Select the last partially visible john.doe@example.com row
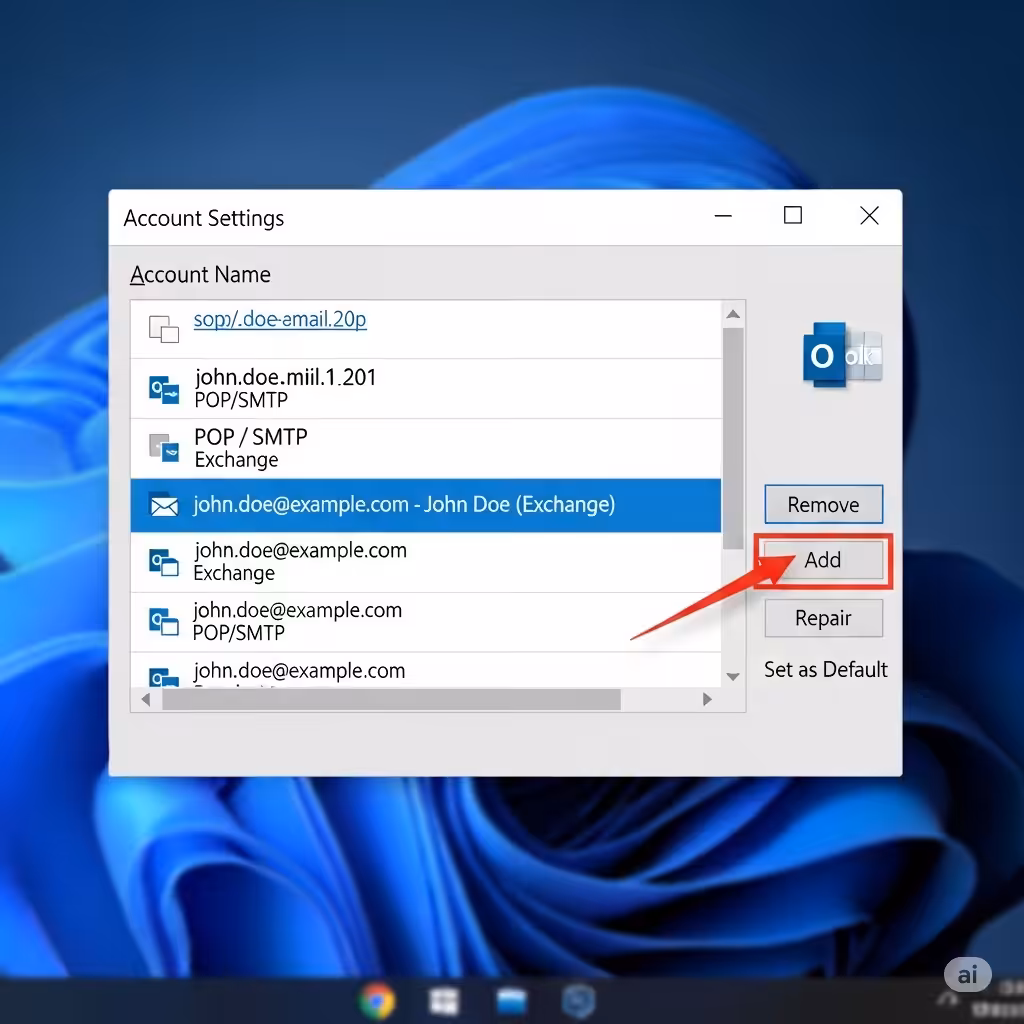Screen dimensions: 1024x1024 (426, 670)
